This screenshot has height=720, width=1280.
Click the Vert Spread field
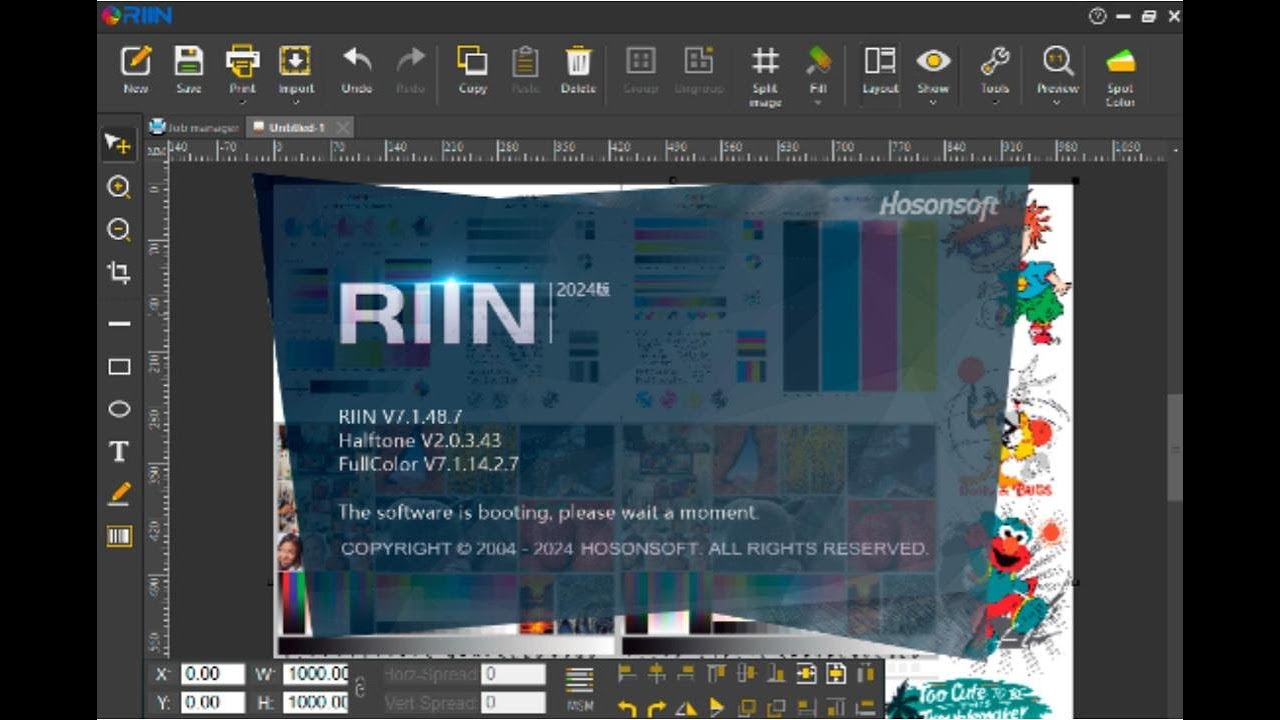[x=513, y=702]
